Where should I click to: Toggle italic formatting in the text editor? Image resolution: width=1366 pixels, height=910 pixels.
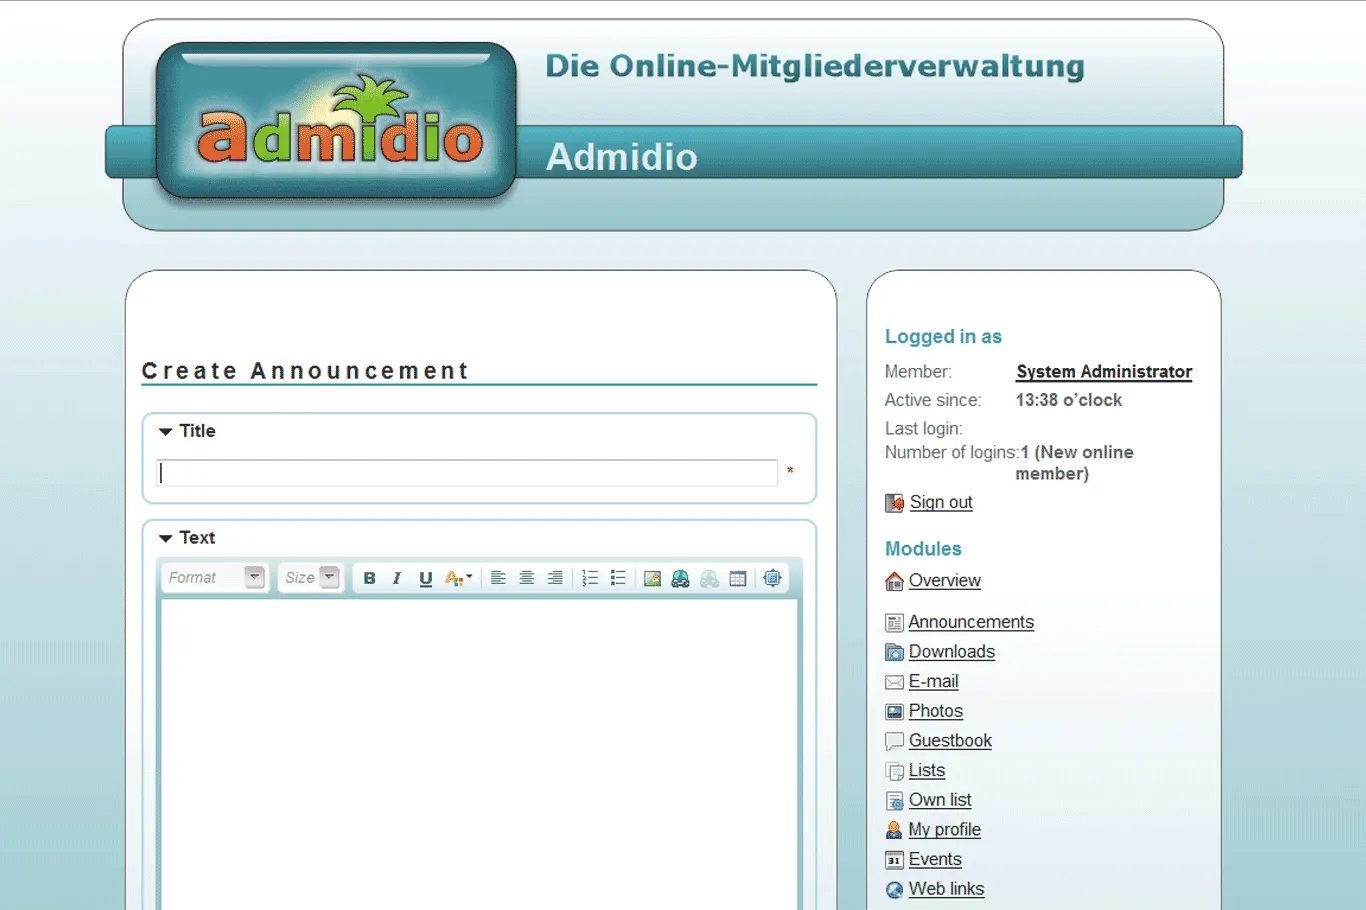pyautogui.click(x=397, y=578)
